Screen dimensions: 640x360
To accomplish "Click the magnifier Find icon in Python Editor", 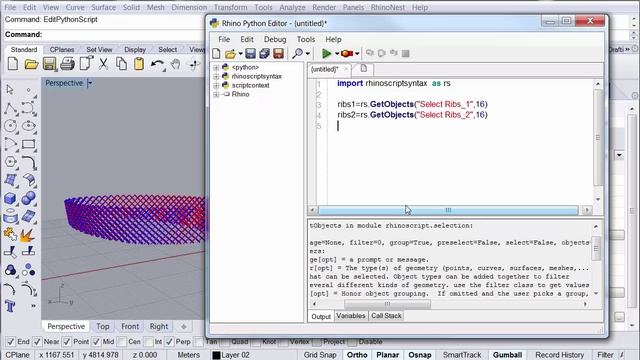I will coord(298,53).
